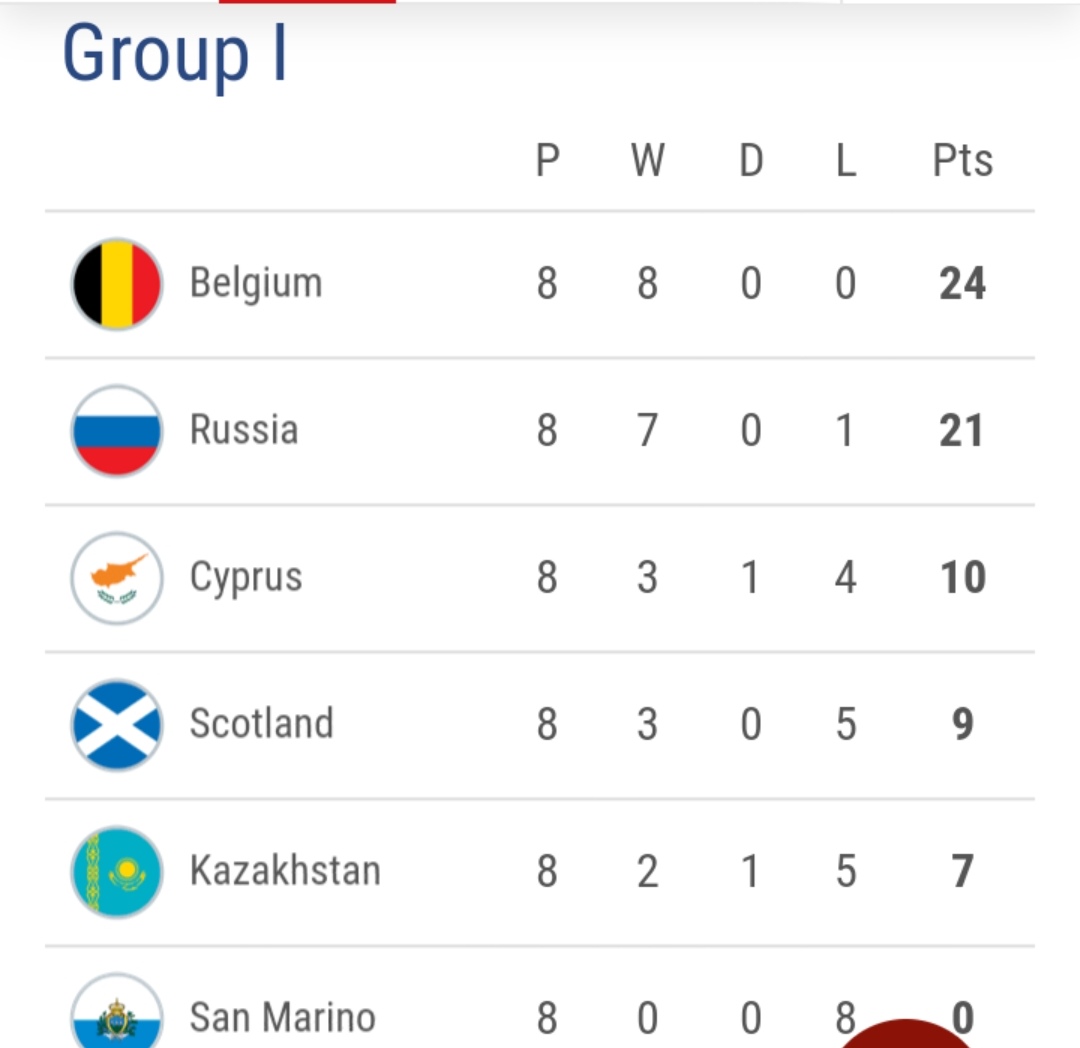The width and height of the screenshot is (1080, 1048).
Task: Click Belgium's 24 points value
Action: (x=962, y=284)
